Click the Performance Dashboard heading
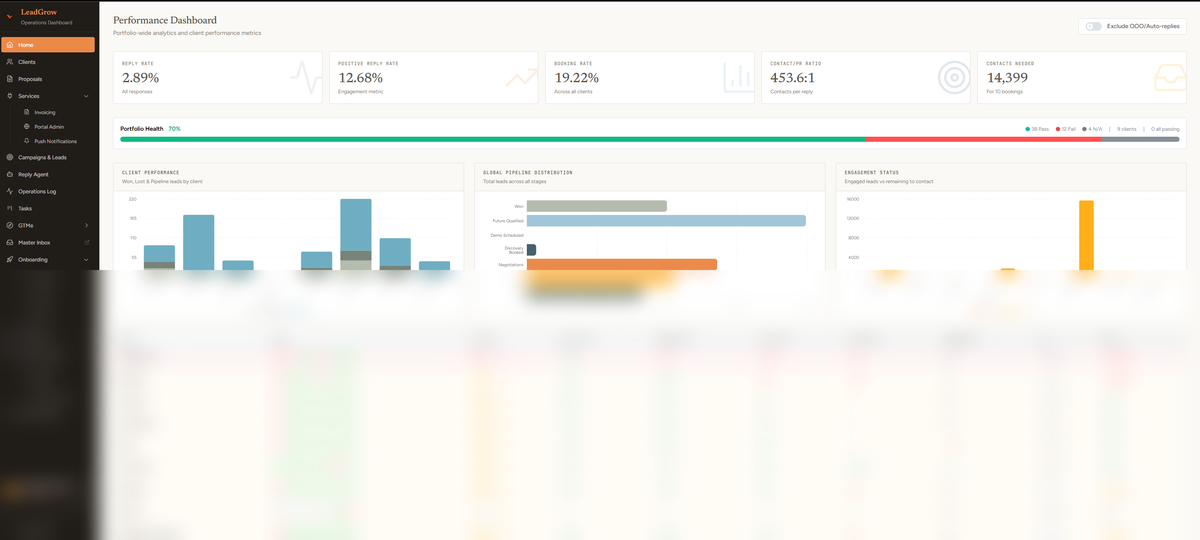The image size is (1200, 540). 165,20
